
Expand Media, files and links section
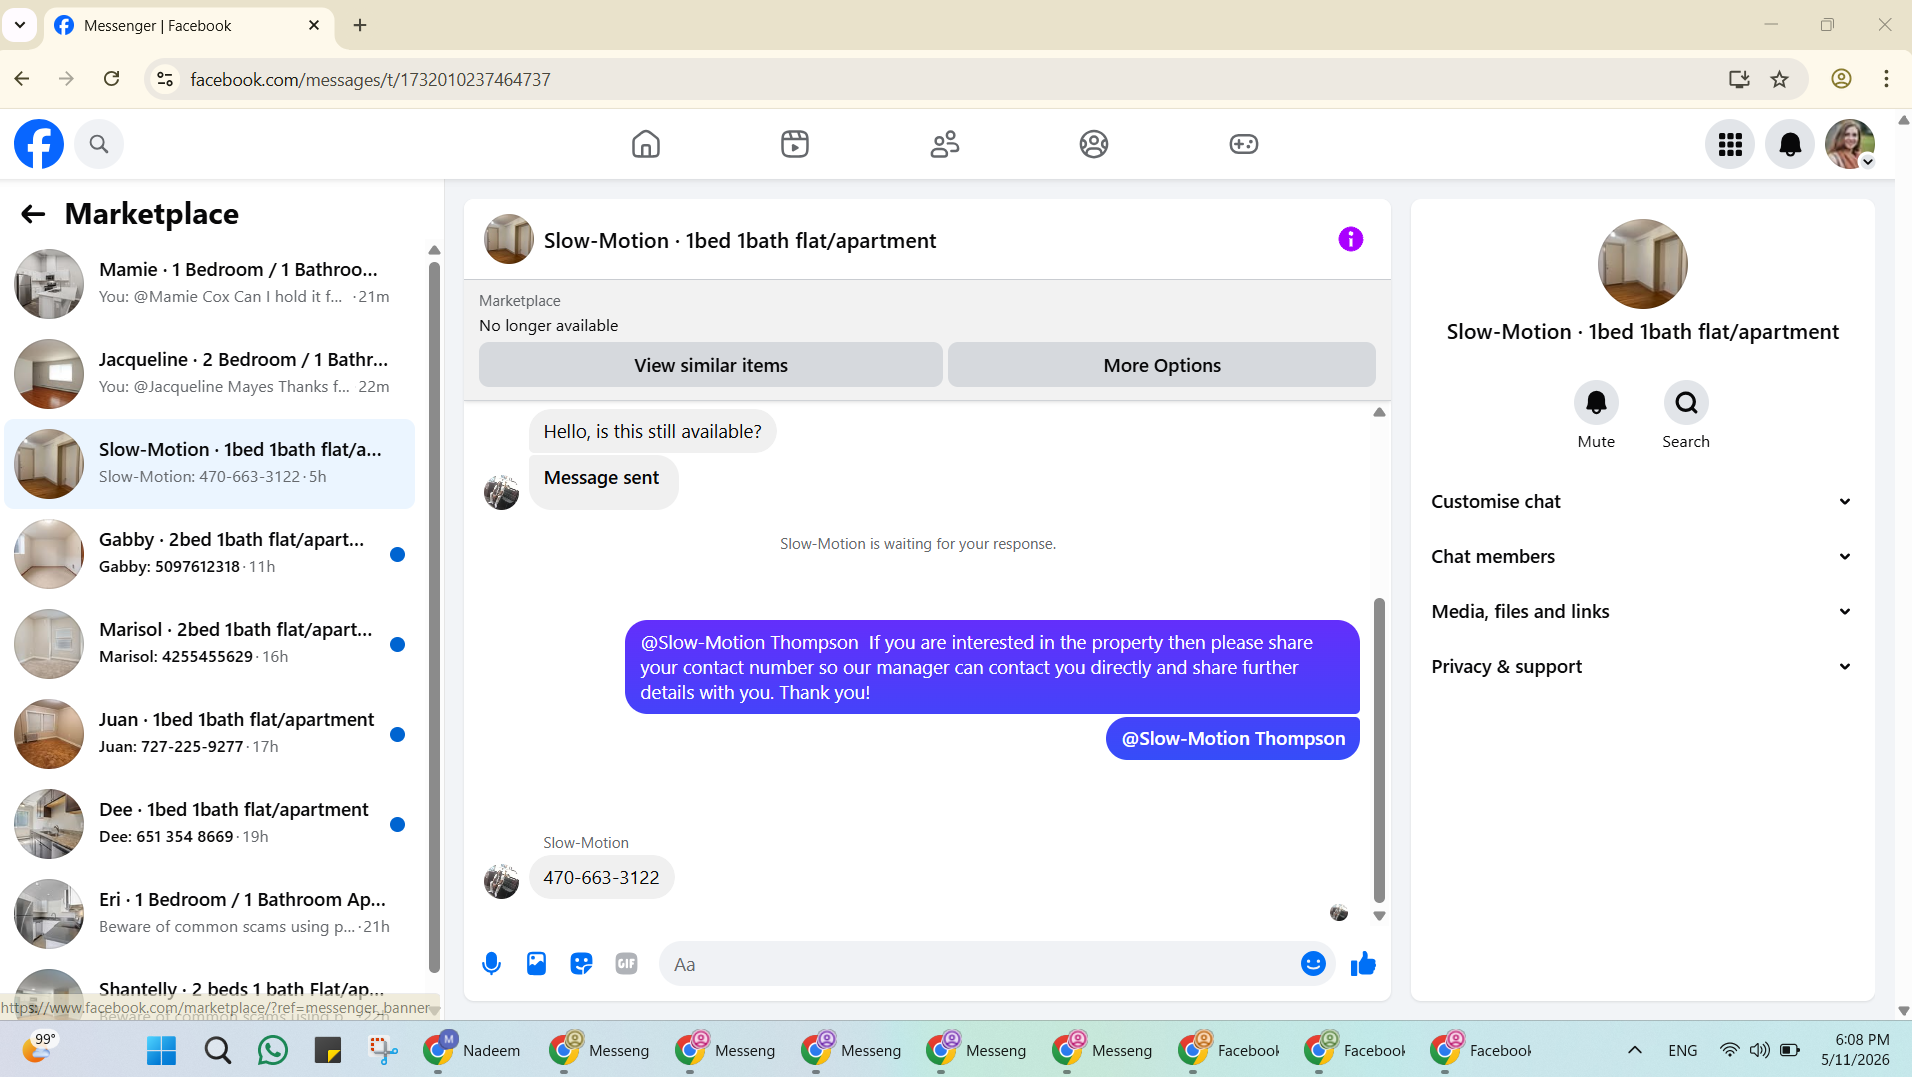(1642, 612)
